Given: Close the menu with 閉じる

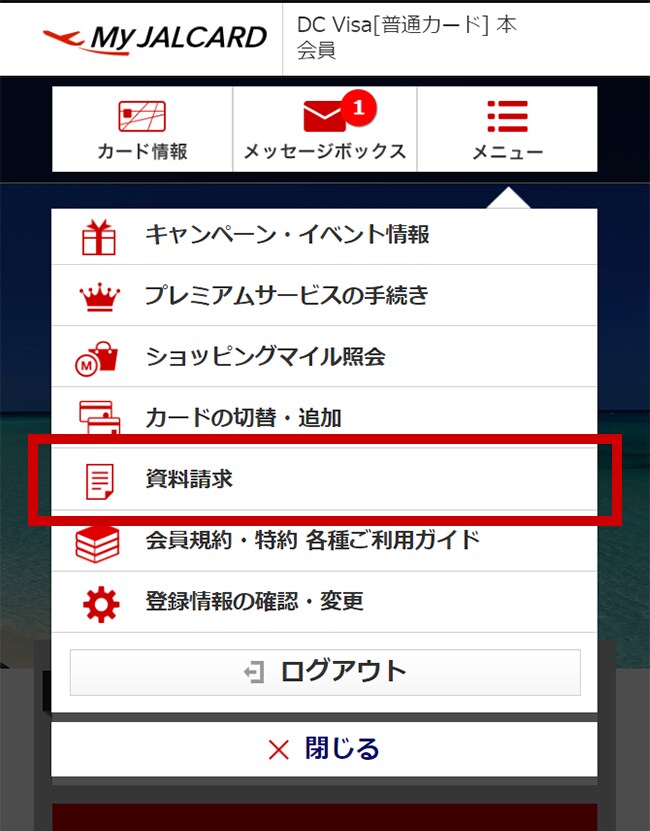Looking at the screenshot, I should click(x=324, y=749).
